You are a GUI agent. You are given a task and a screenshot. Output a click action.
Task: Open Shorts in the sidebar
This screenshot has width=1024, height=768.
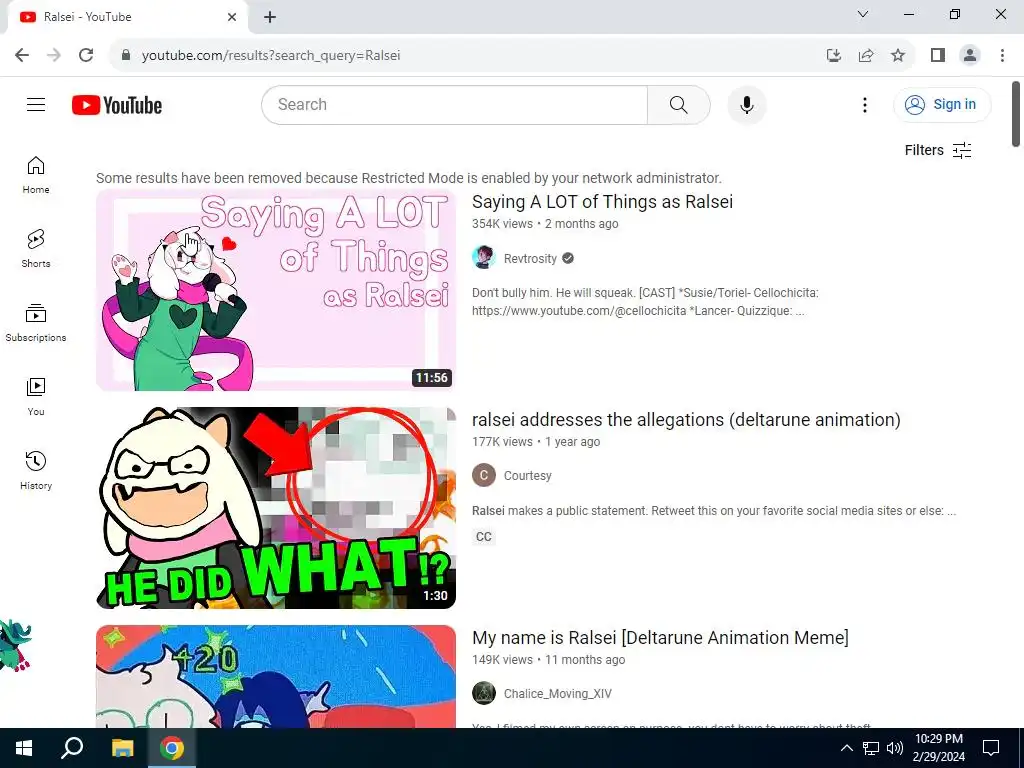tap(36, 249)
